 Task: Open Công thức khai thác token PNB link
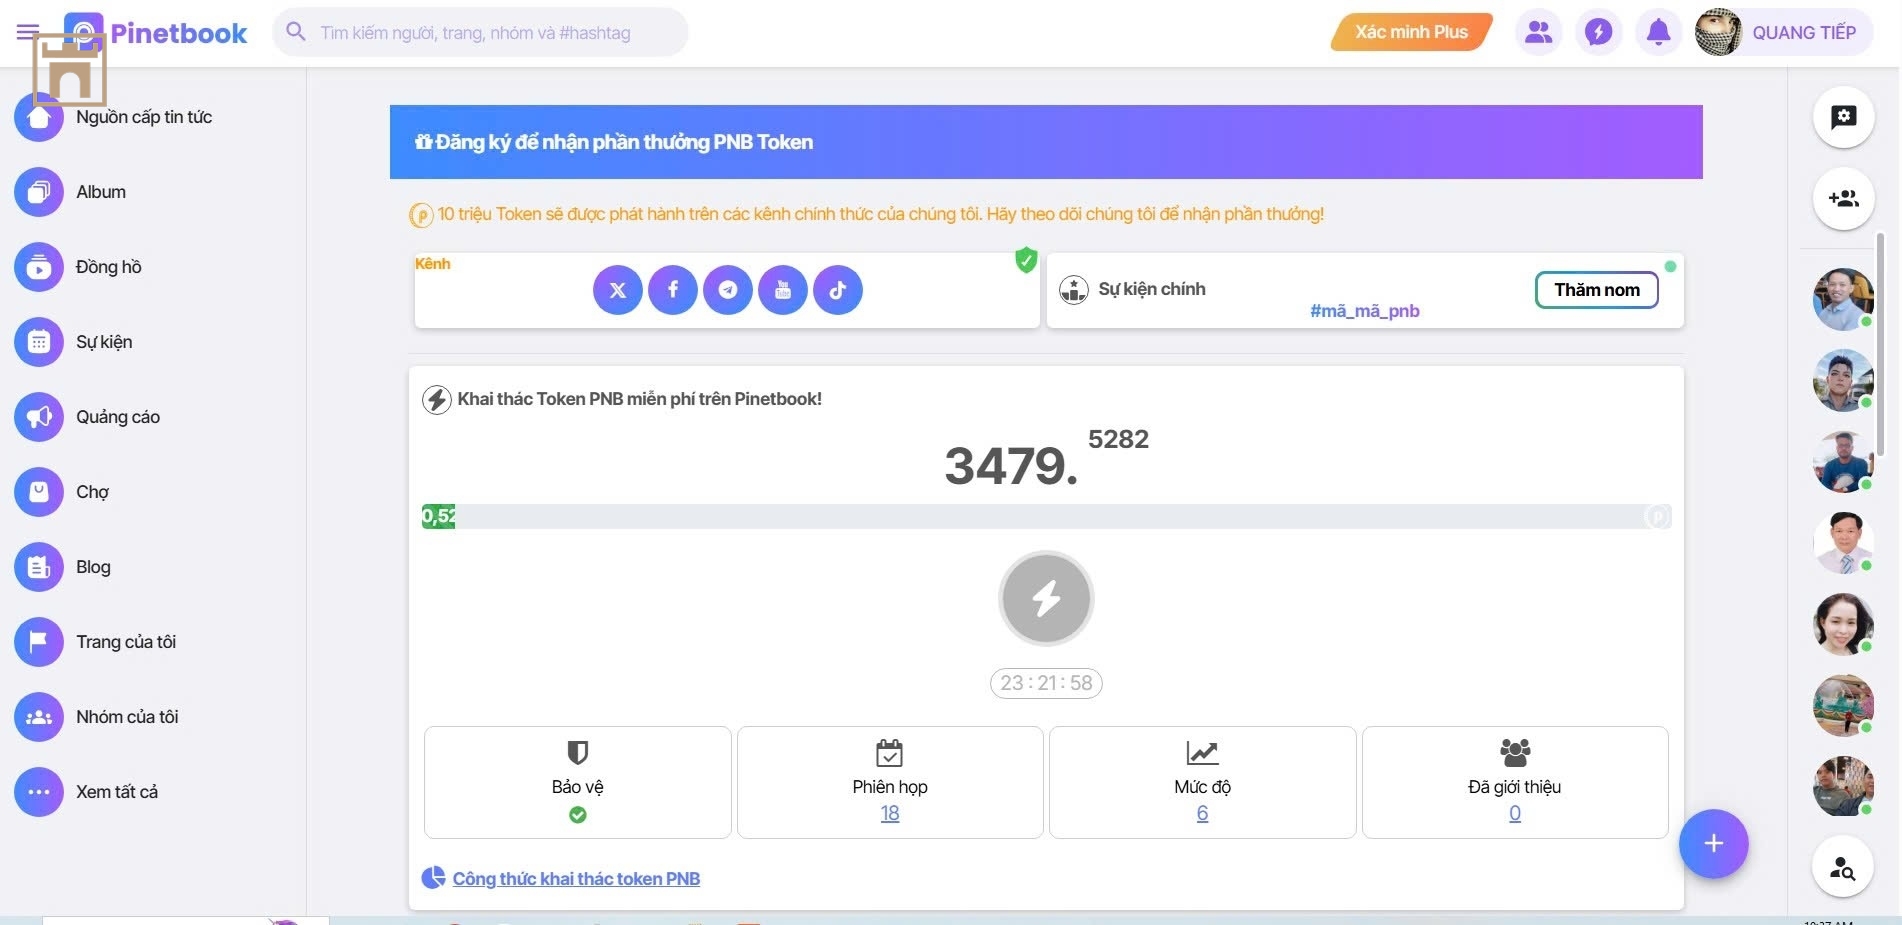(576, 879)
